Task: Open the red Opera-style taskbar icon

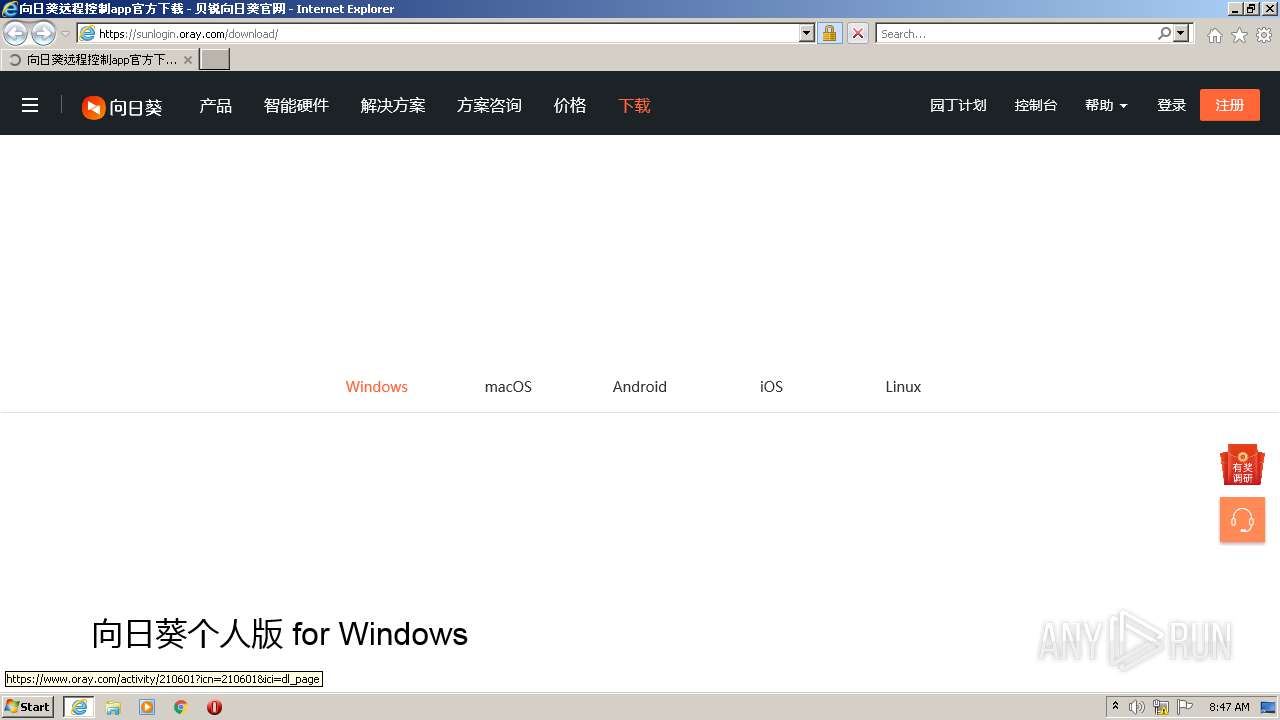Action: [x=214, y=707]
